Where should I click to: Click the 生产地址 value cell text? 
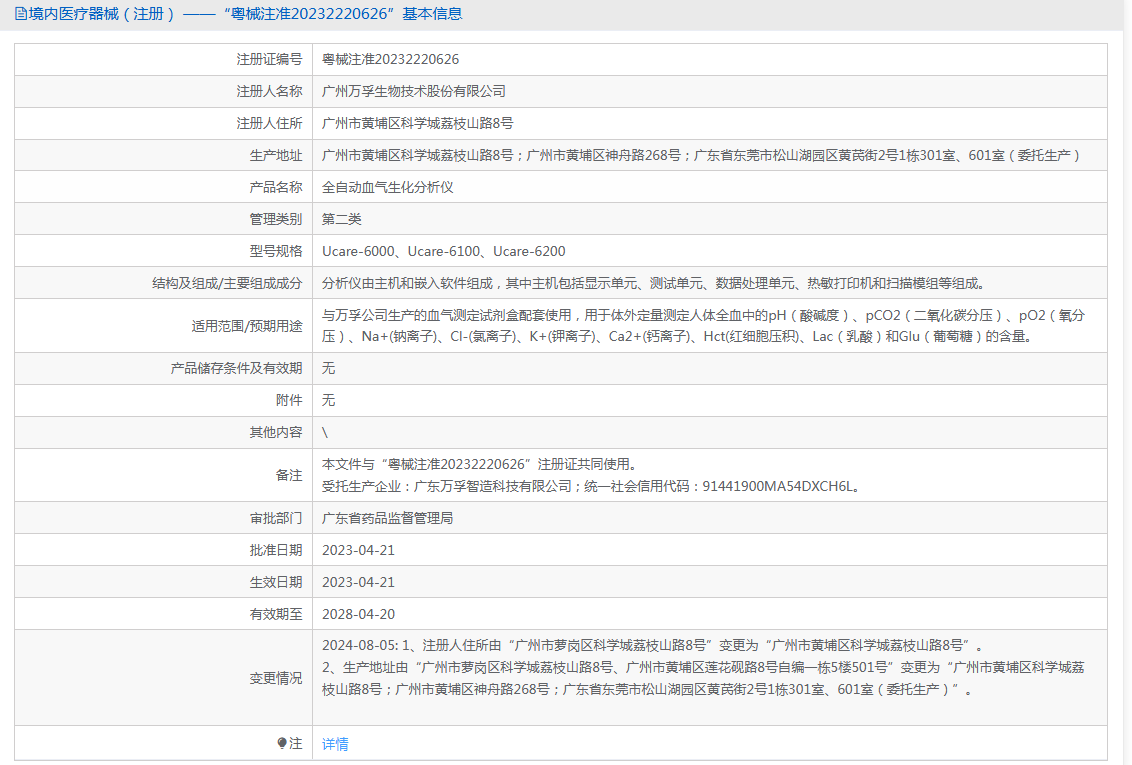700,155
